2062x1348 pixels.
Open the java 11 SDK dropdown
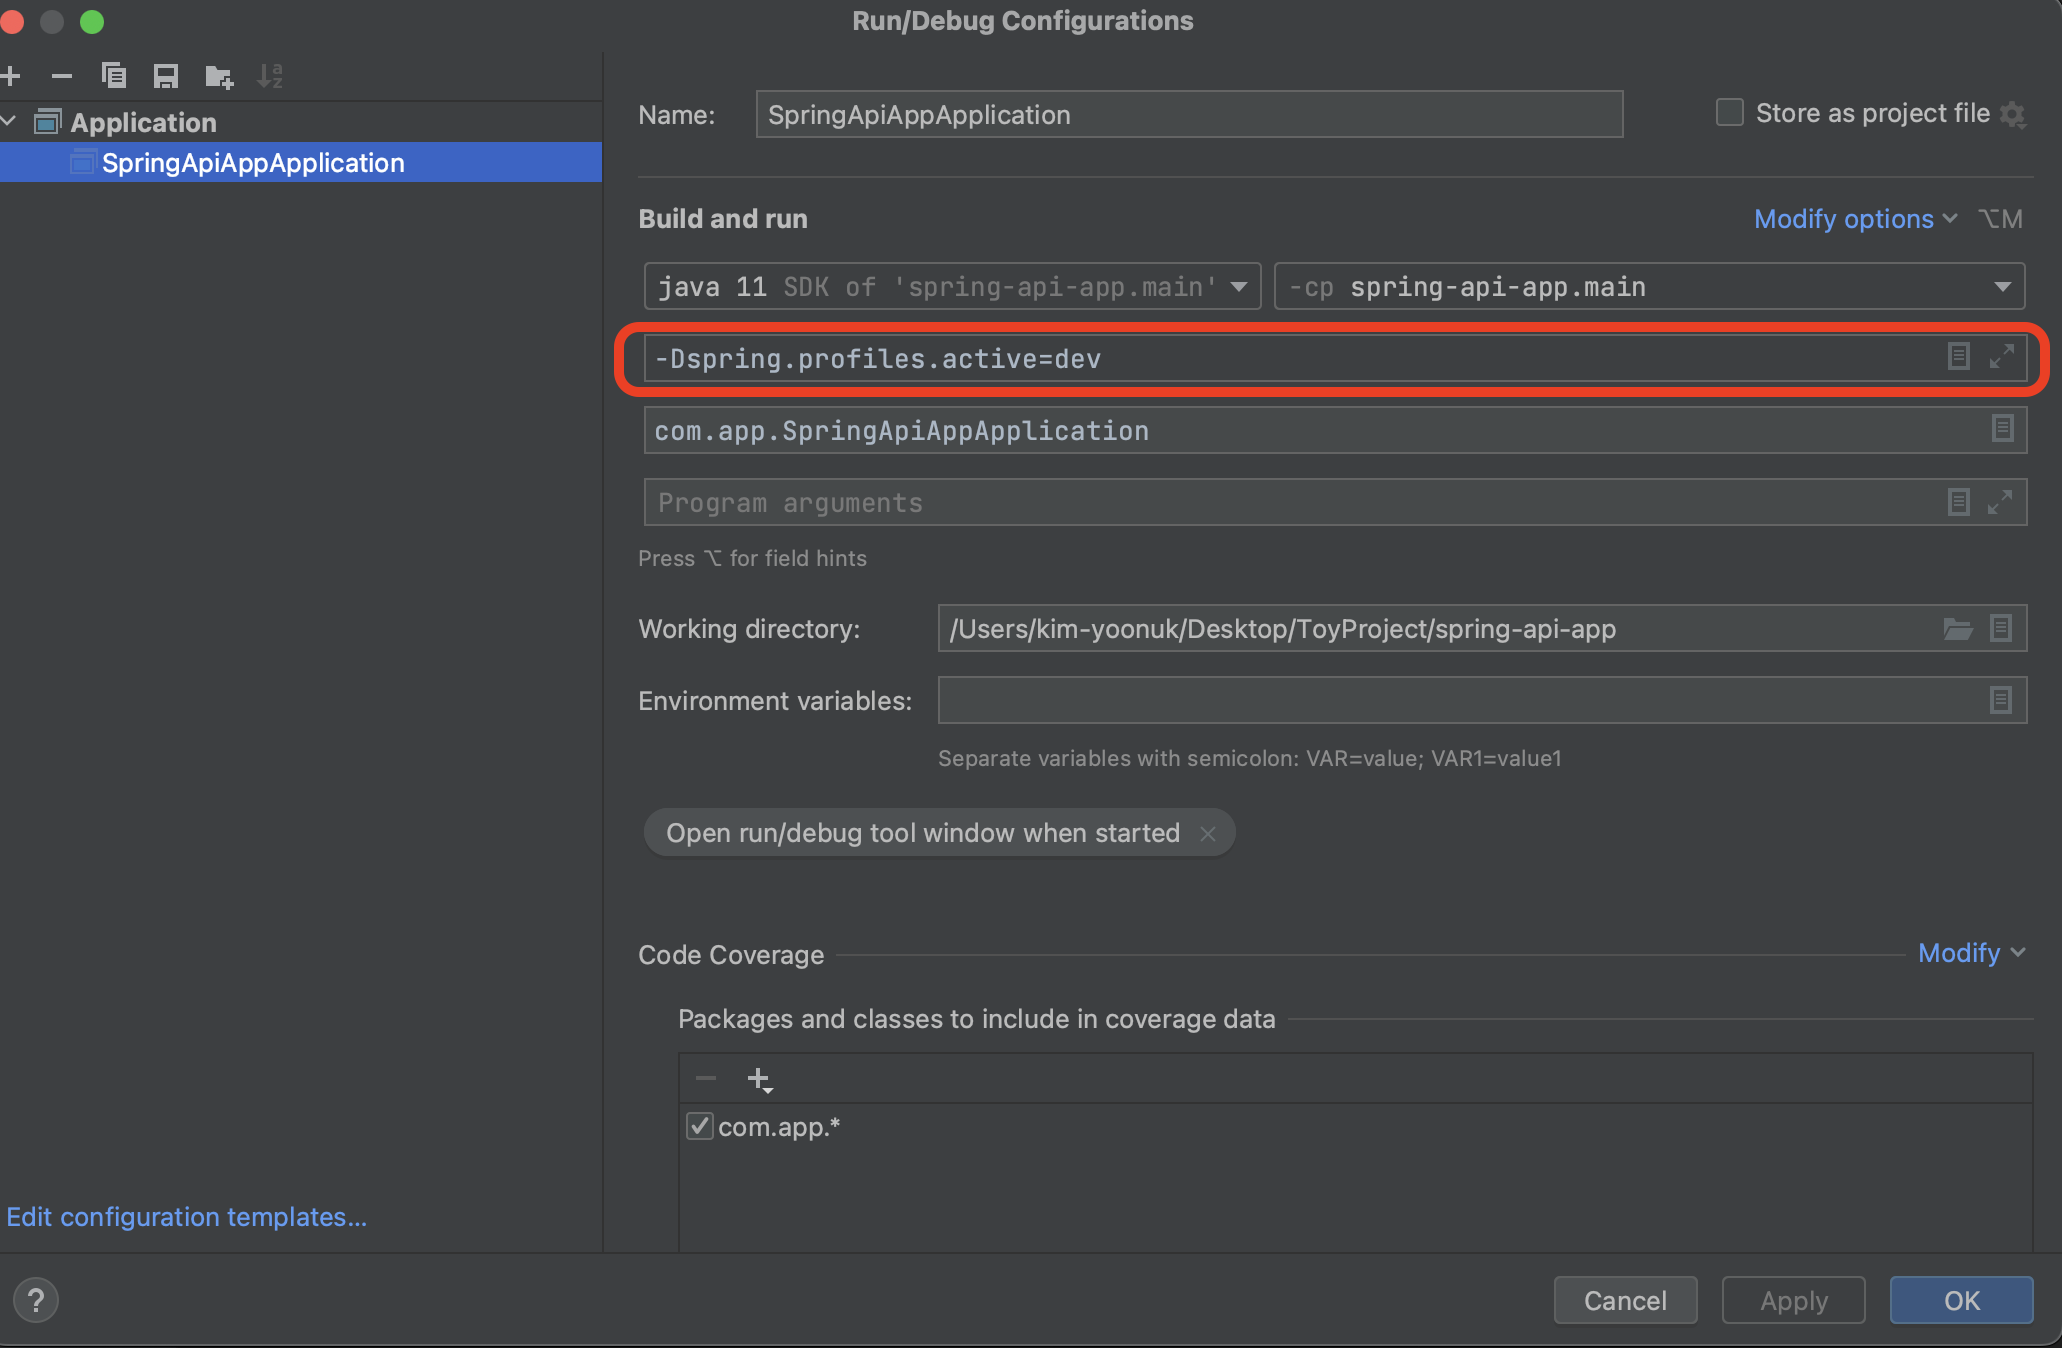click(x=1240, y=286)
